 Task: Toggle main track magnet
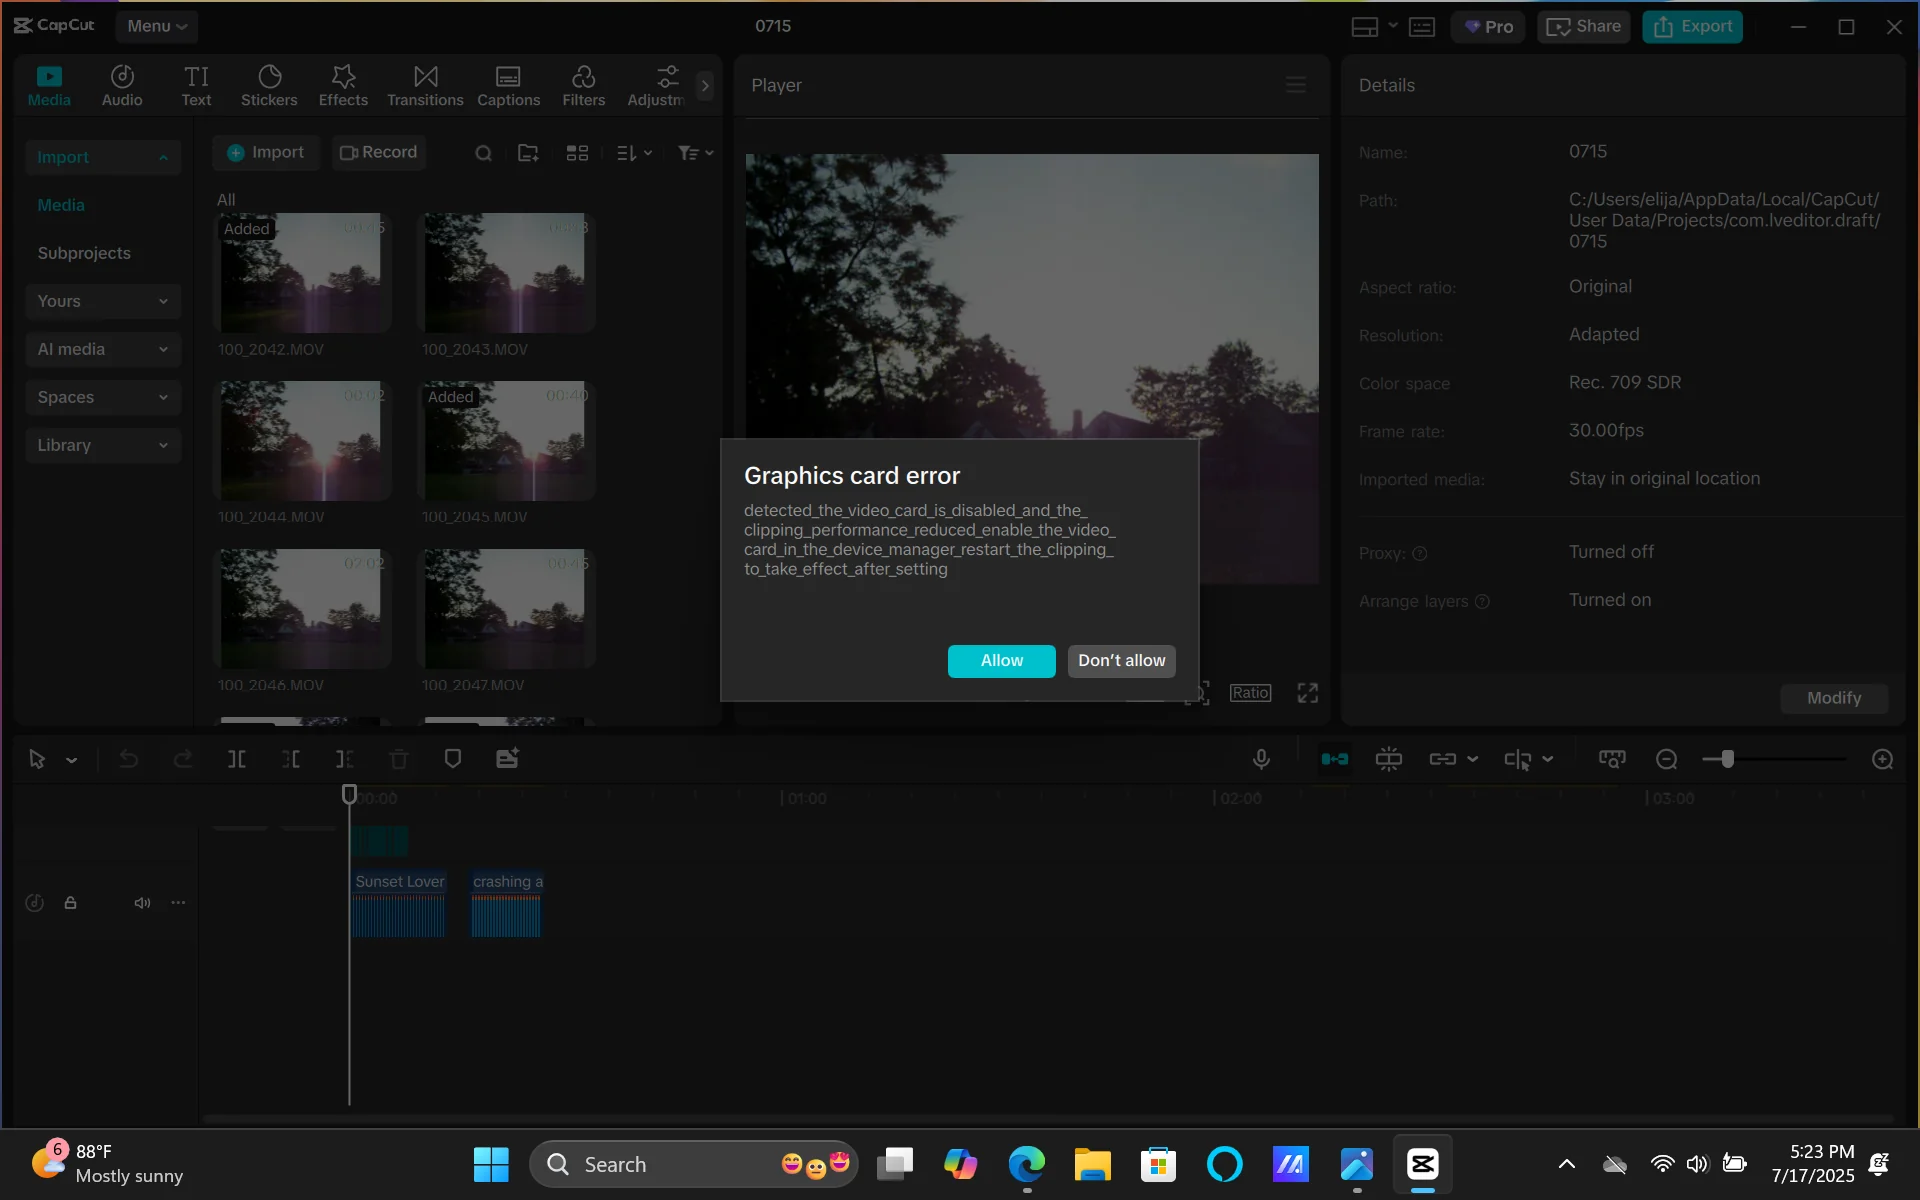(1335, 760)
